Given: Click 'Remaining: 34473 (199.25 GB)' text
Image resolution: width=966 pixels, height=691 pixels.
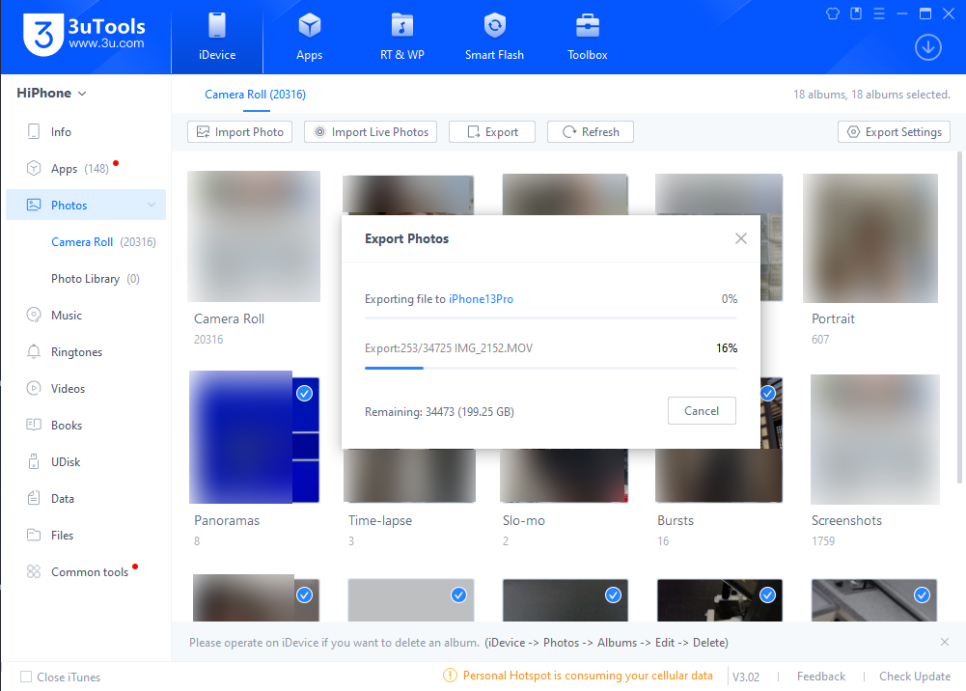Looking at the screenshot, I should (x=439, y=412).
